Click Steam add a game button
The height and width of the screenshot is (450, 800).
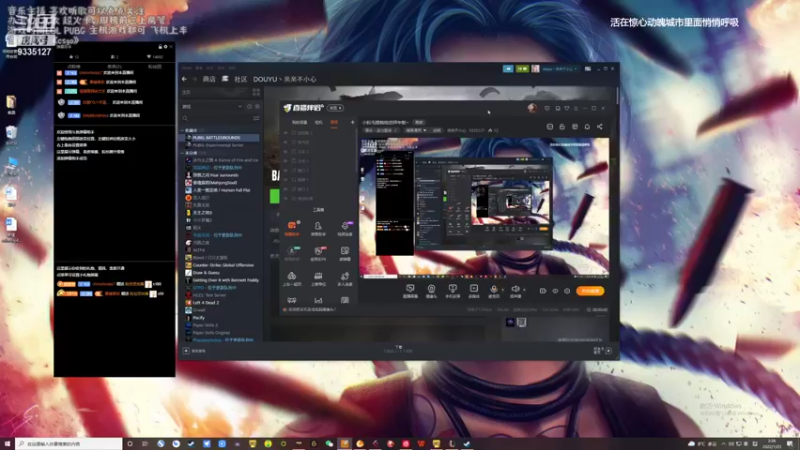pyautogui.click(x=195, y=351)
